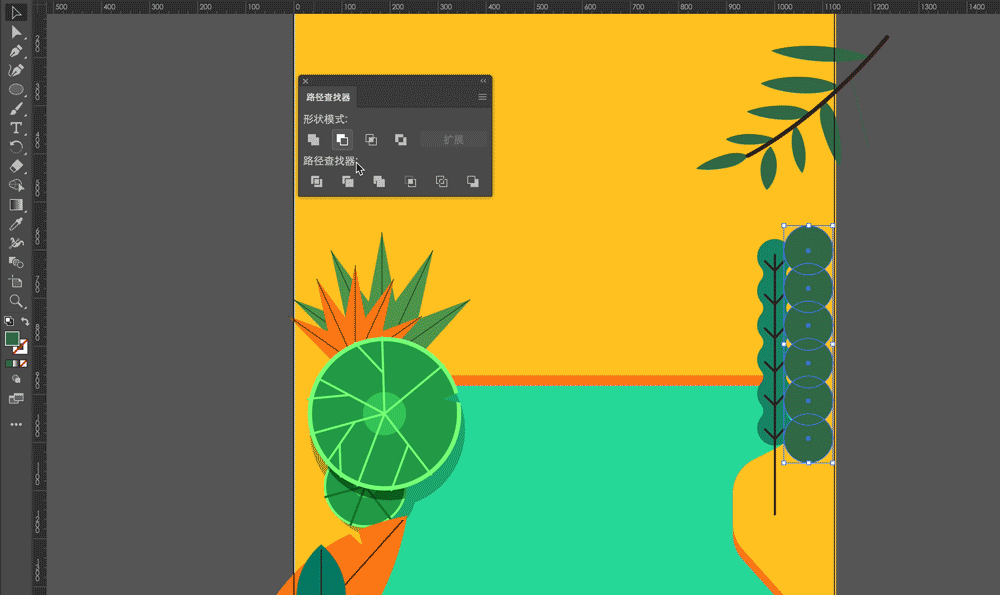Click Trim pathfinder icon
The image size is (1000, 595).
pyautogui.click(x=348, y=182)
